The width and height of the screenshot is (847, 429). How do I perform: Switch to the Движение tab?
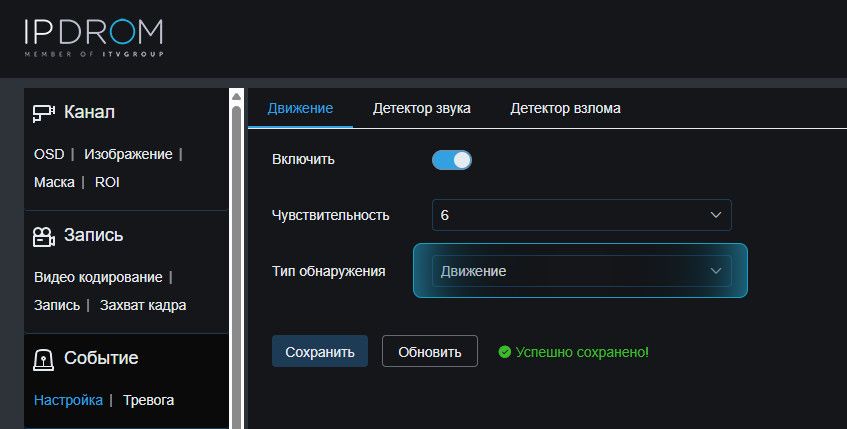[300, 108]
